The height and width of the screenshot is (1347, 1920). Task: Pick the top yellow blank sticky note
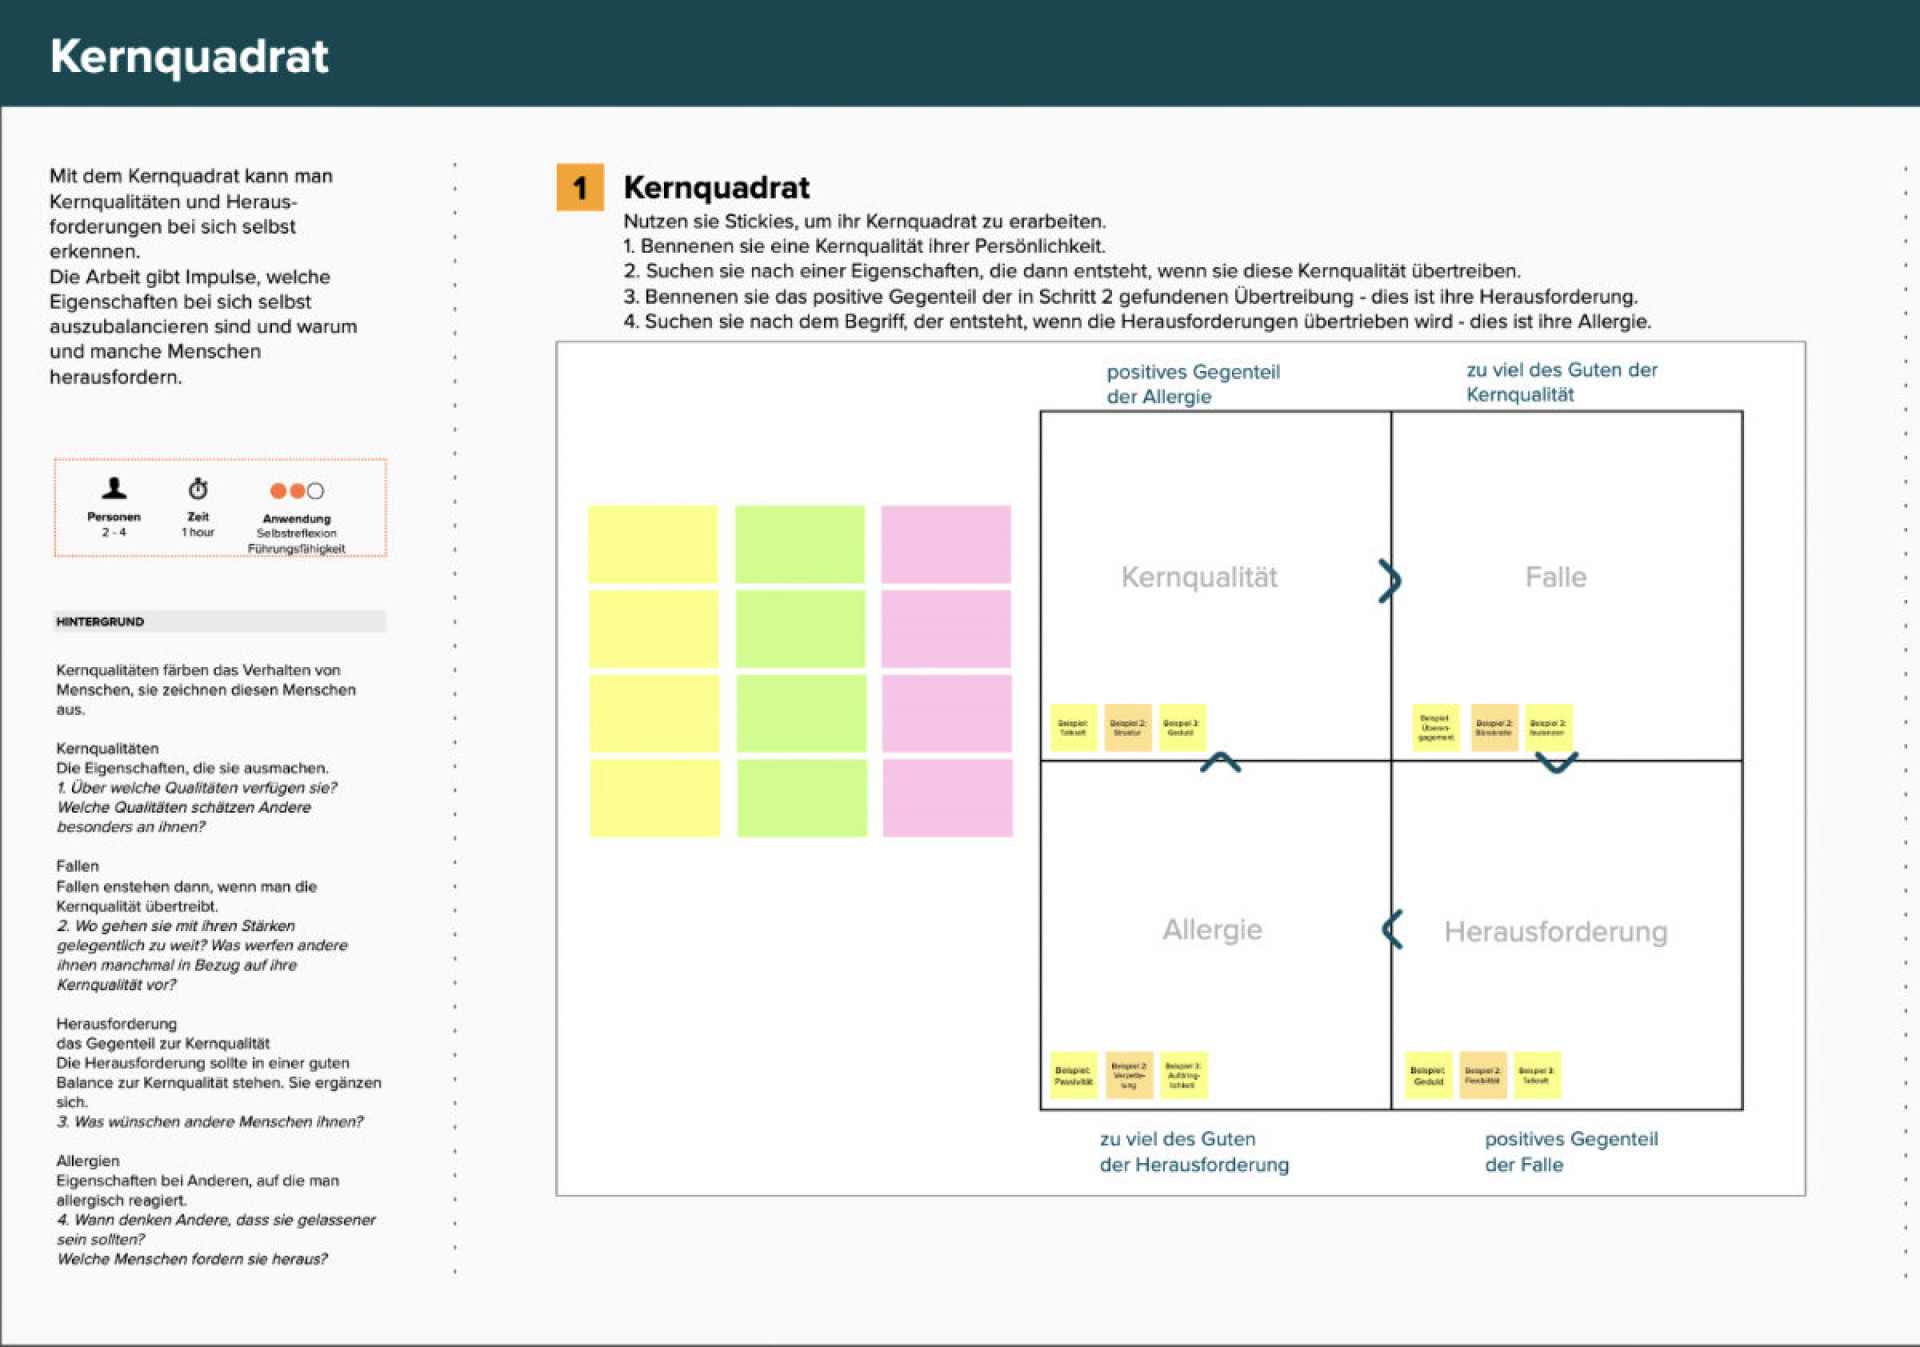(x=653, y=544)
